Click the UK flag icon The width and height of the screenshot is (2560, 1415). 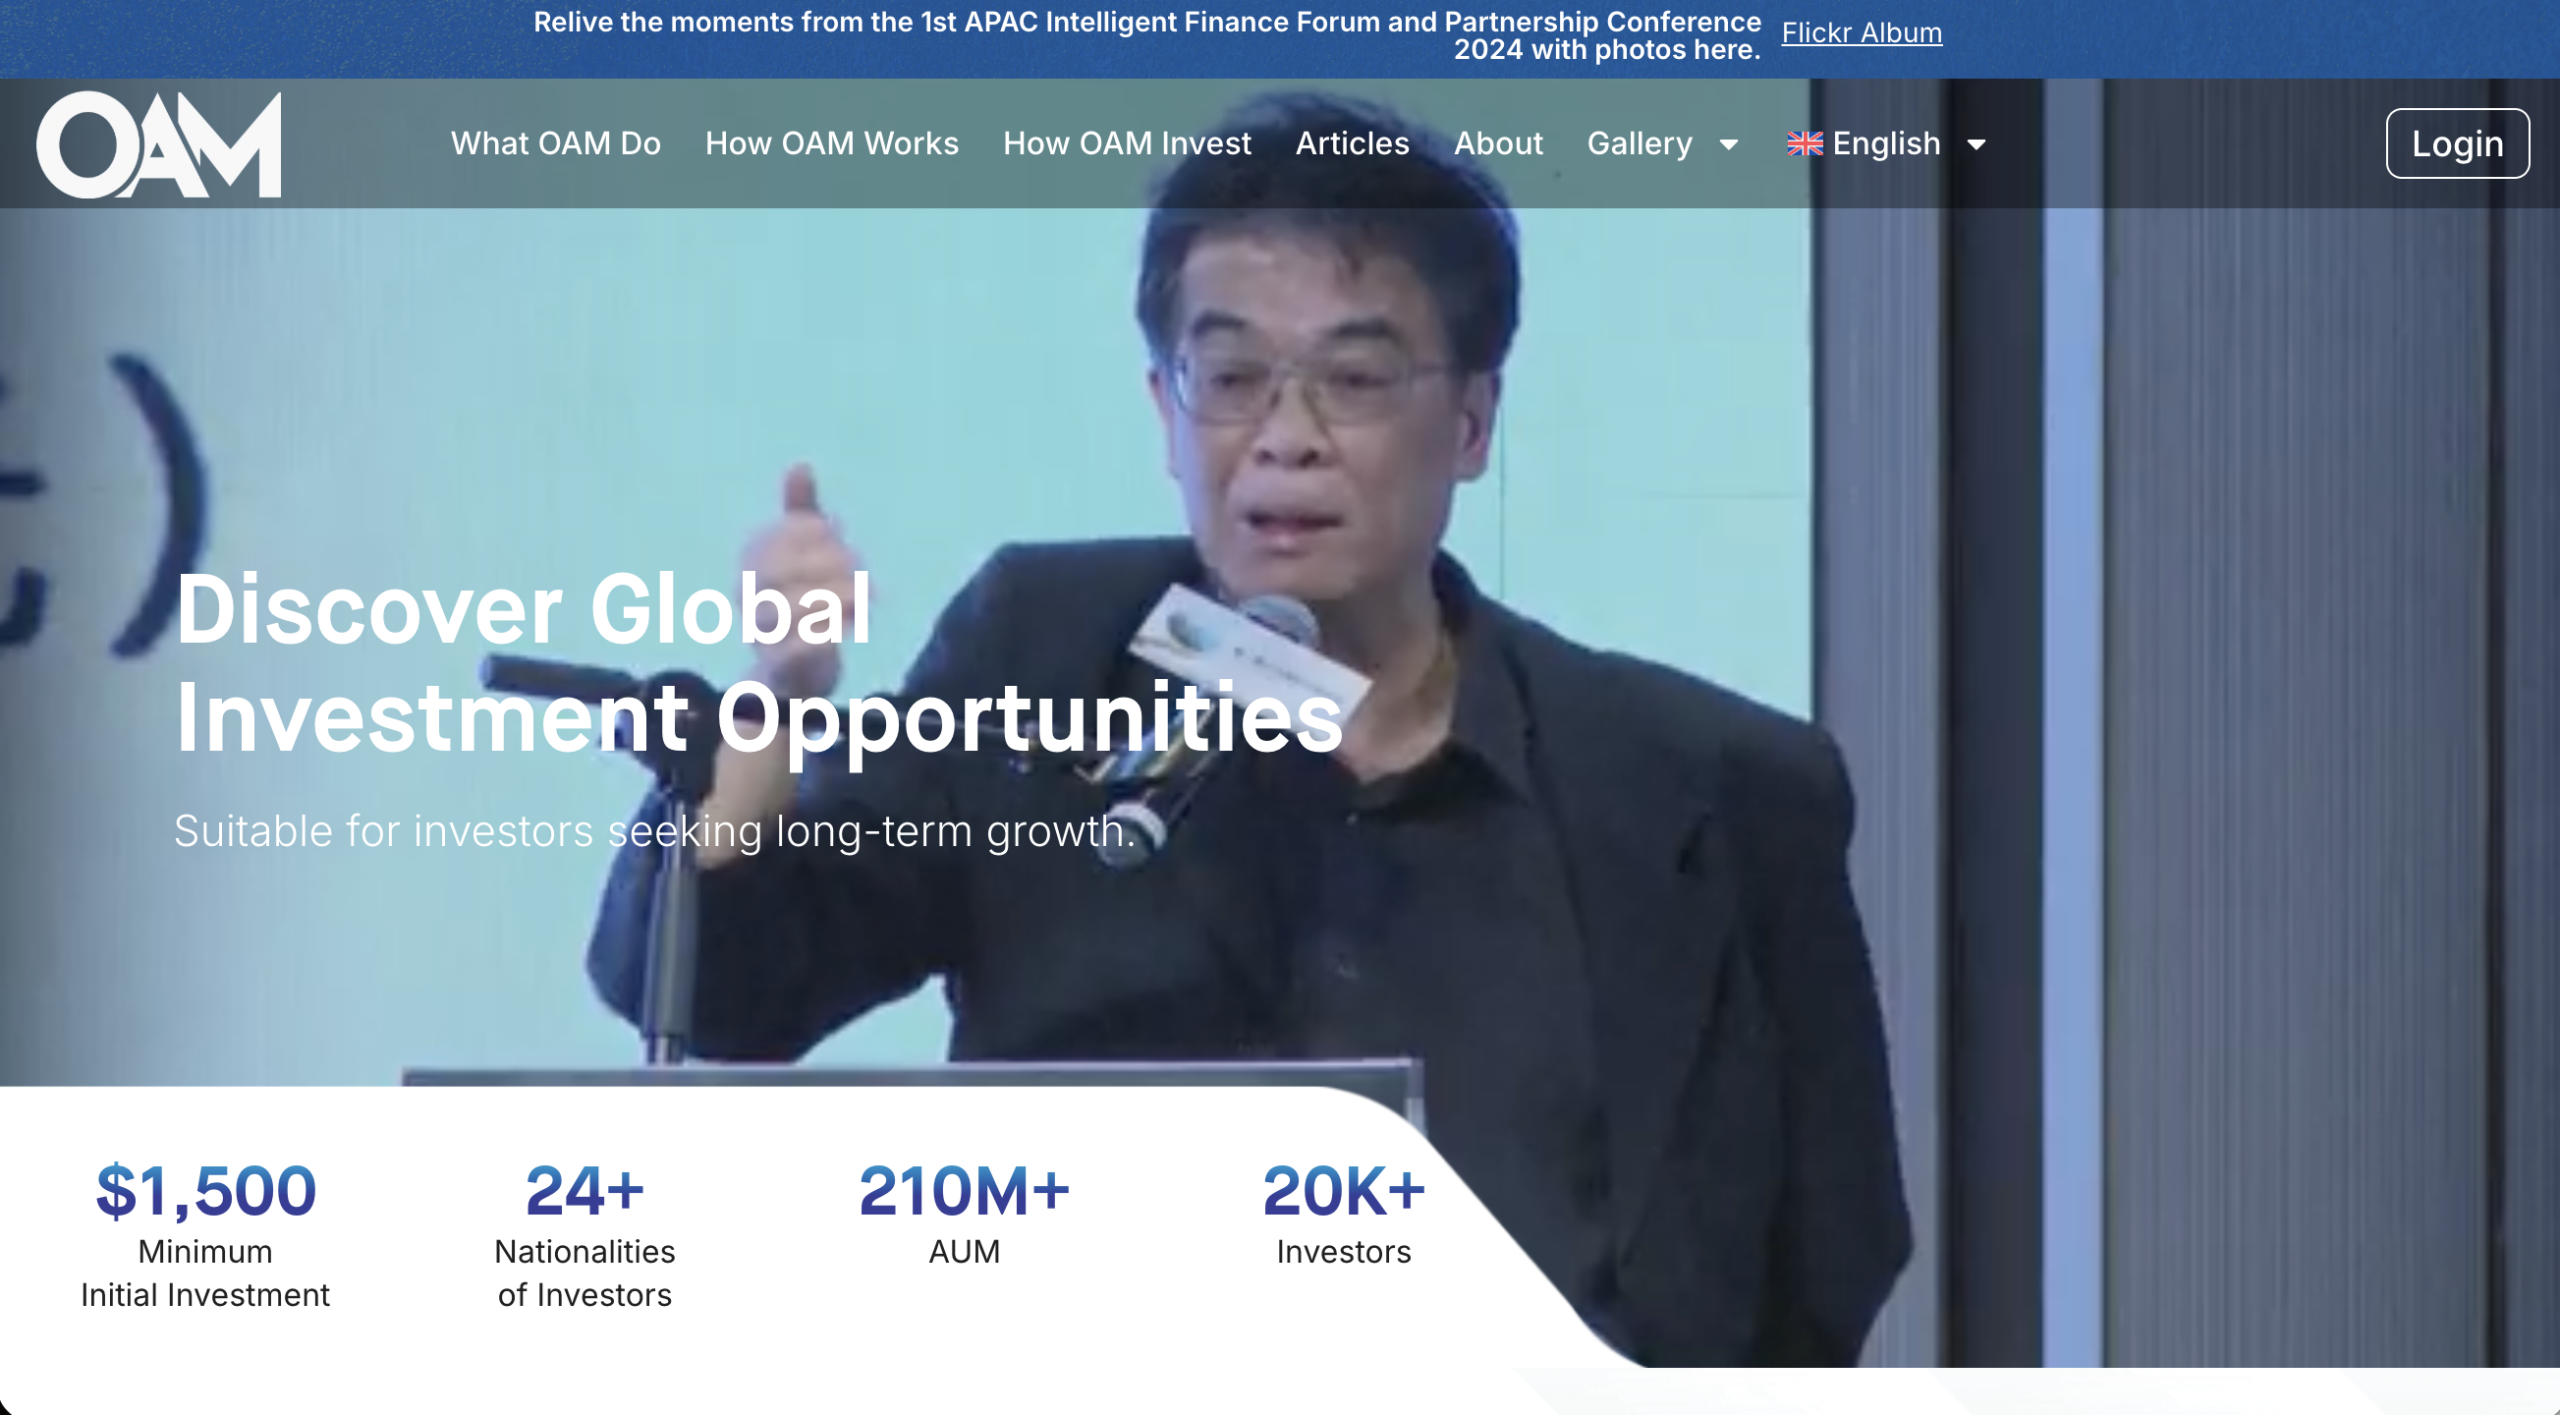click(1804, 144)
